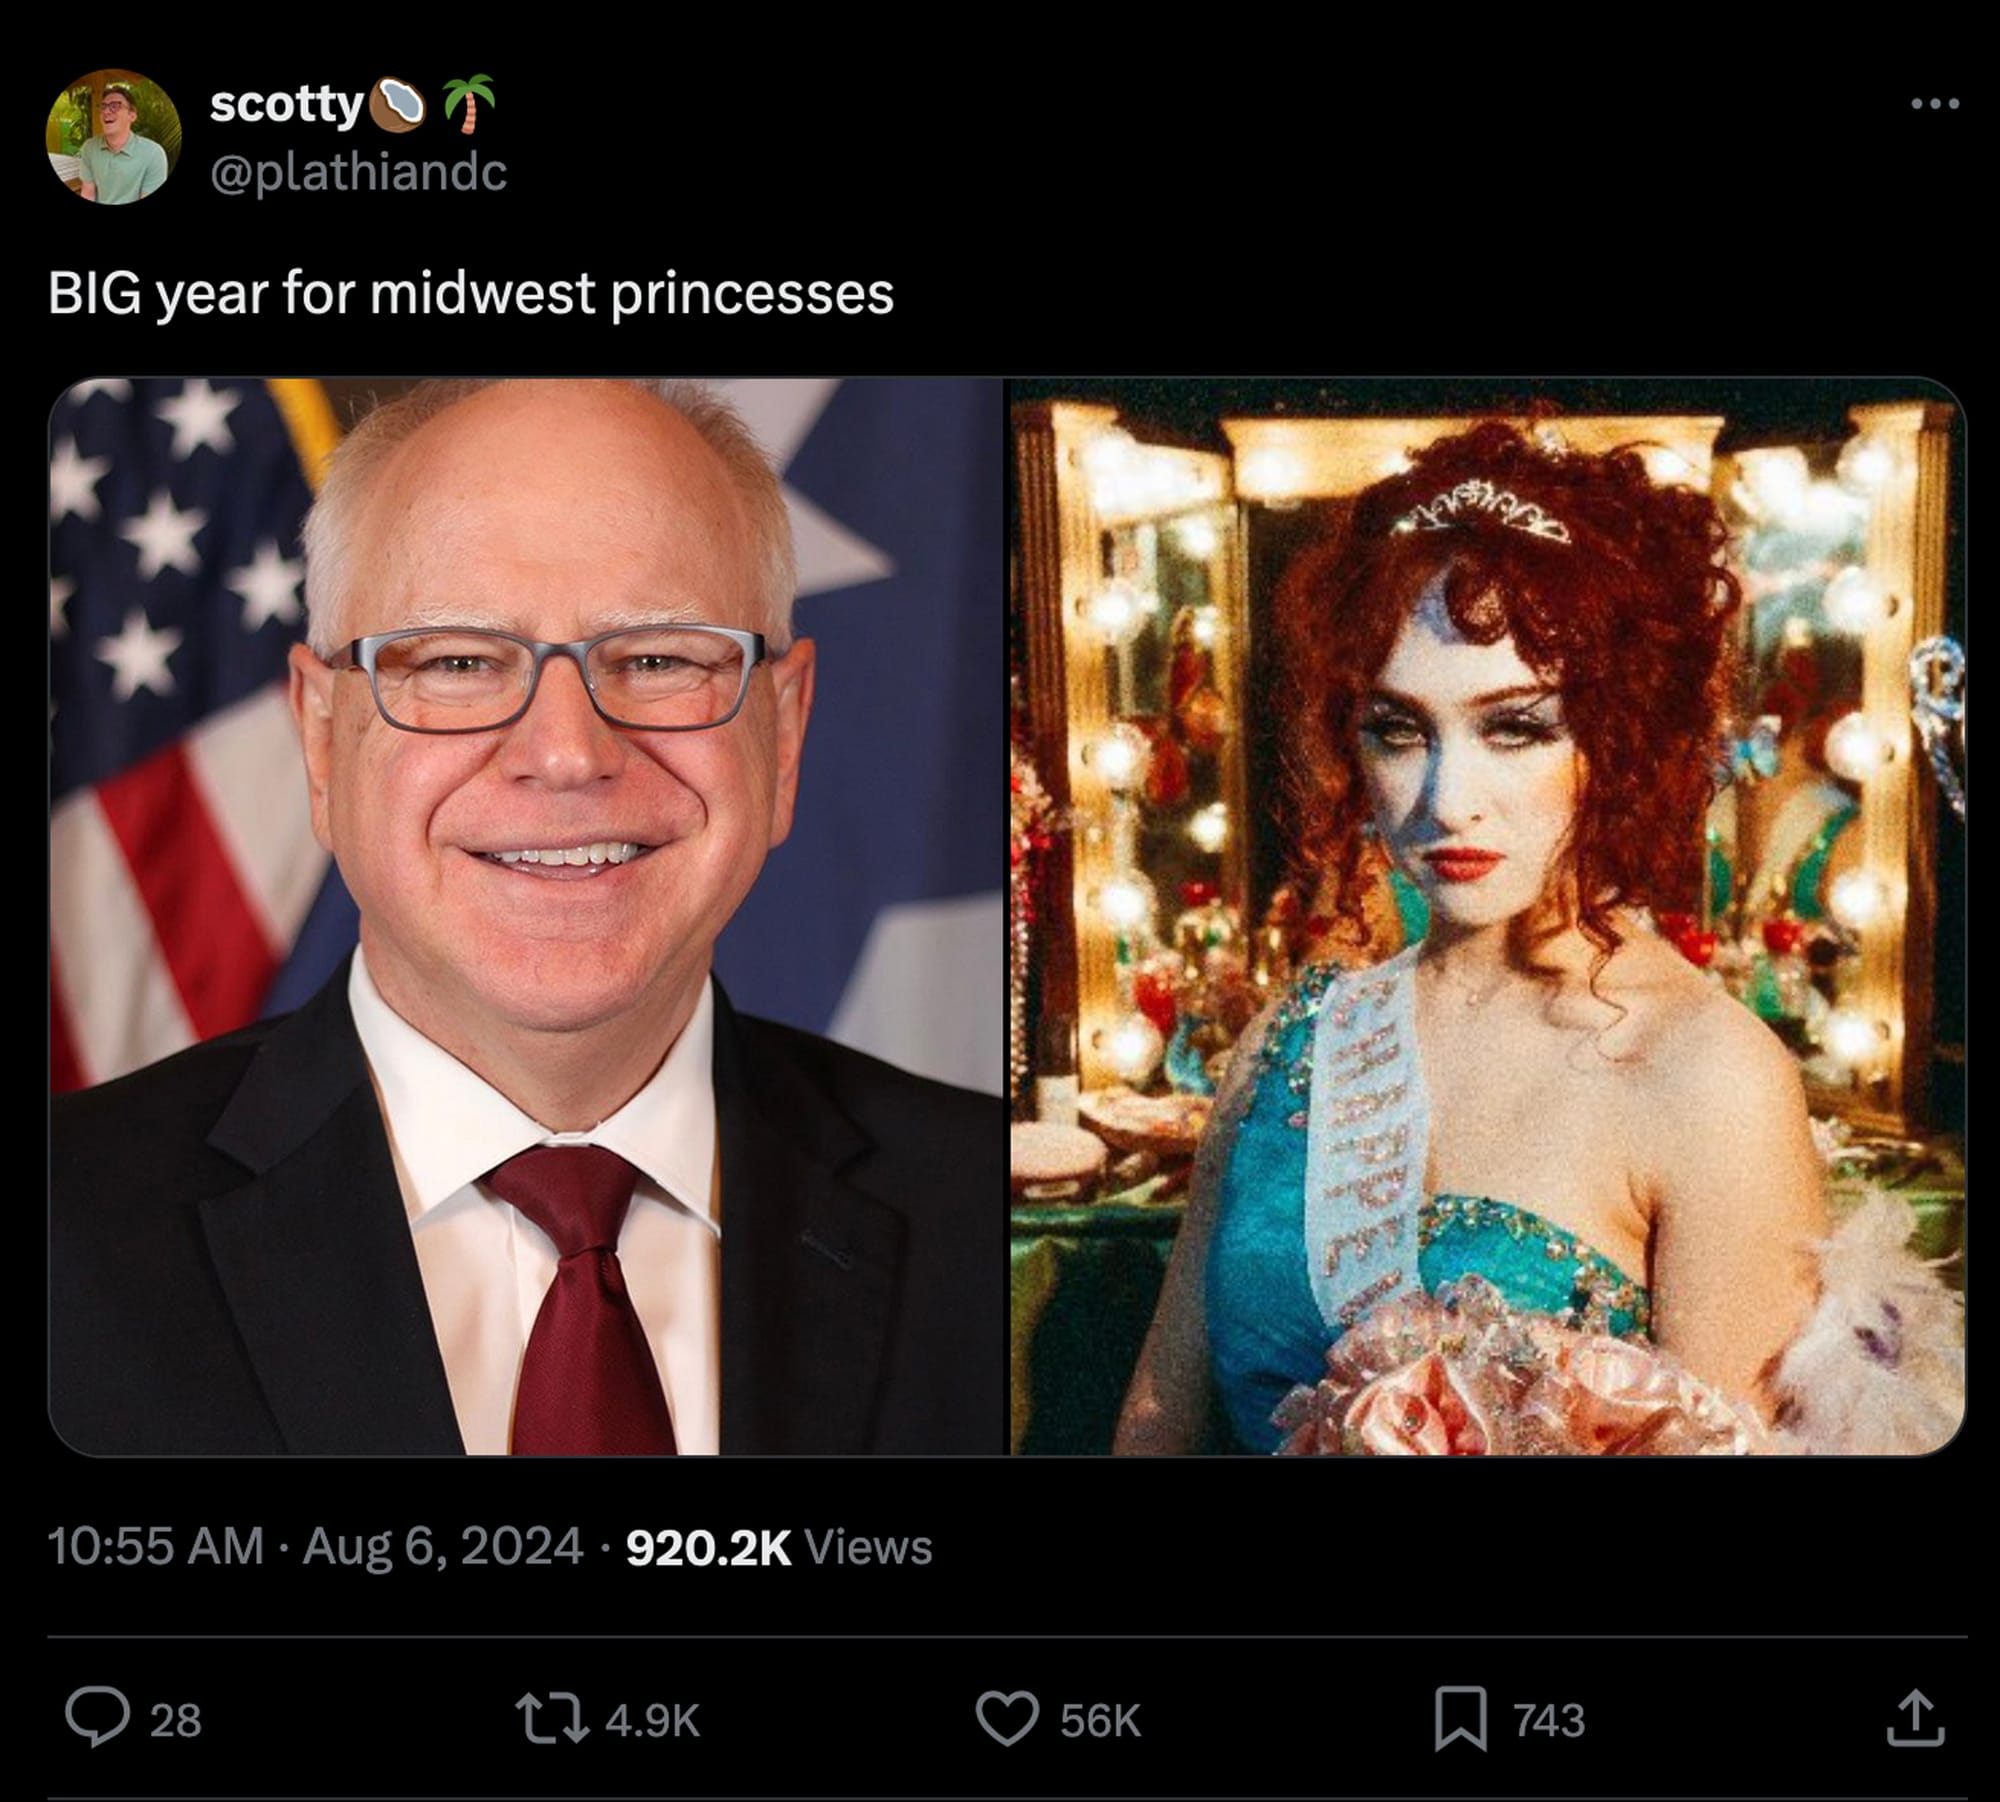Click the 10:55 AM Aug 6, 2024 timestamp

pyautogui.click(x=315, y=1546)
